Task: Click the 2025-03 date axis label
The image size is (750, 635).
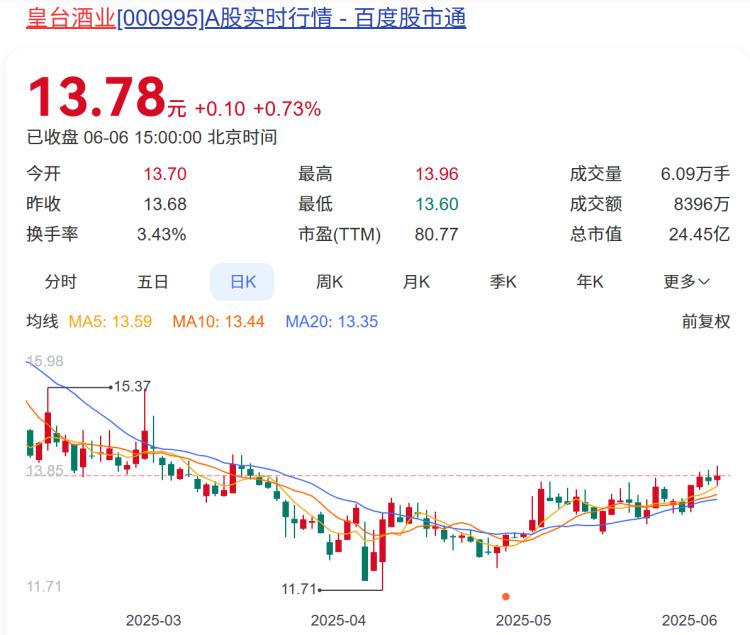Action: pyautogui.click(x=154, y=621)
